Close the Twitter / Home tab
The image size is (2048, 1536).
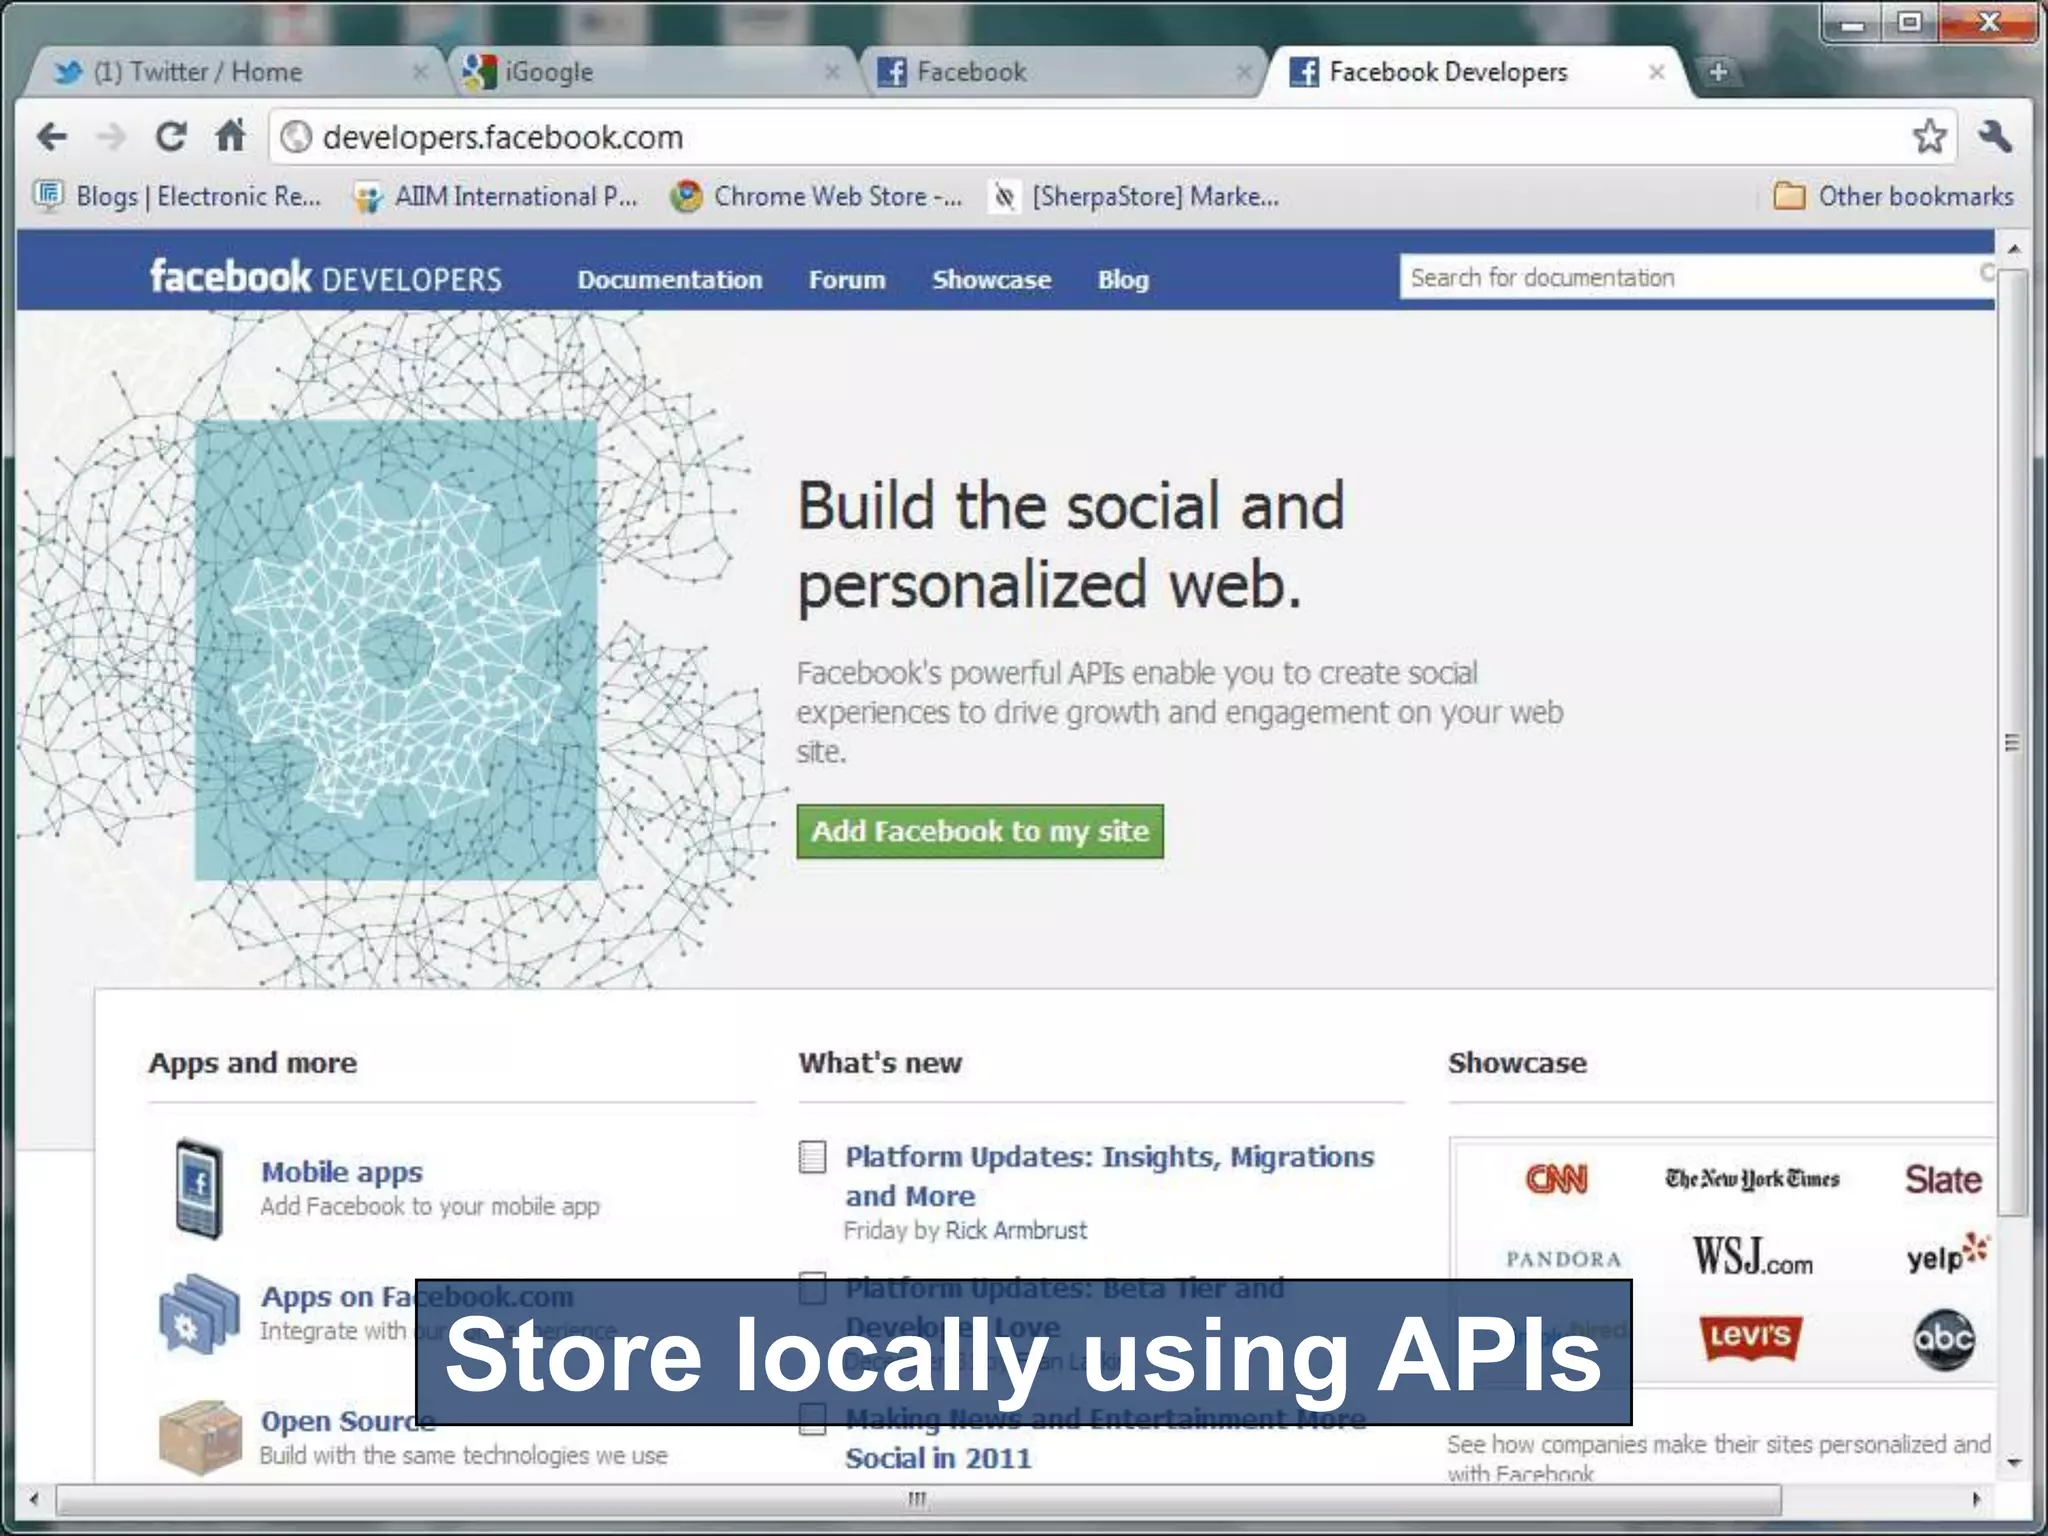click(x=420, y=72)
